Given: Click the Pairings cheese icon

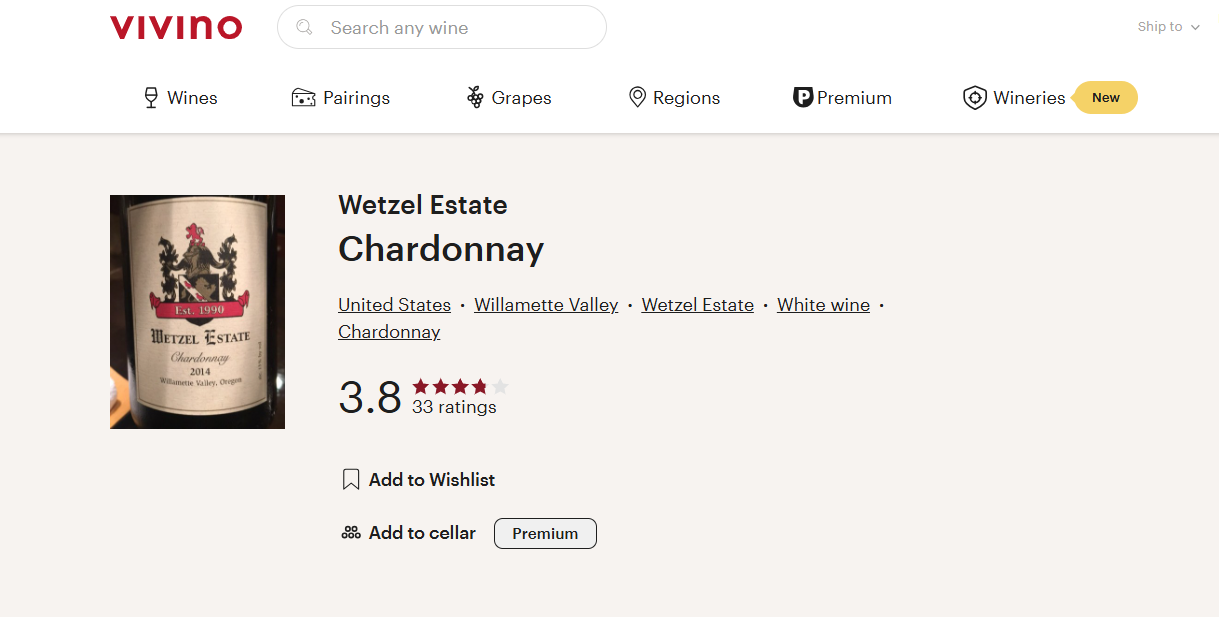Looking at the screenshot, I should (x=304, y=98).
